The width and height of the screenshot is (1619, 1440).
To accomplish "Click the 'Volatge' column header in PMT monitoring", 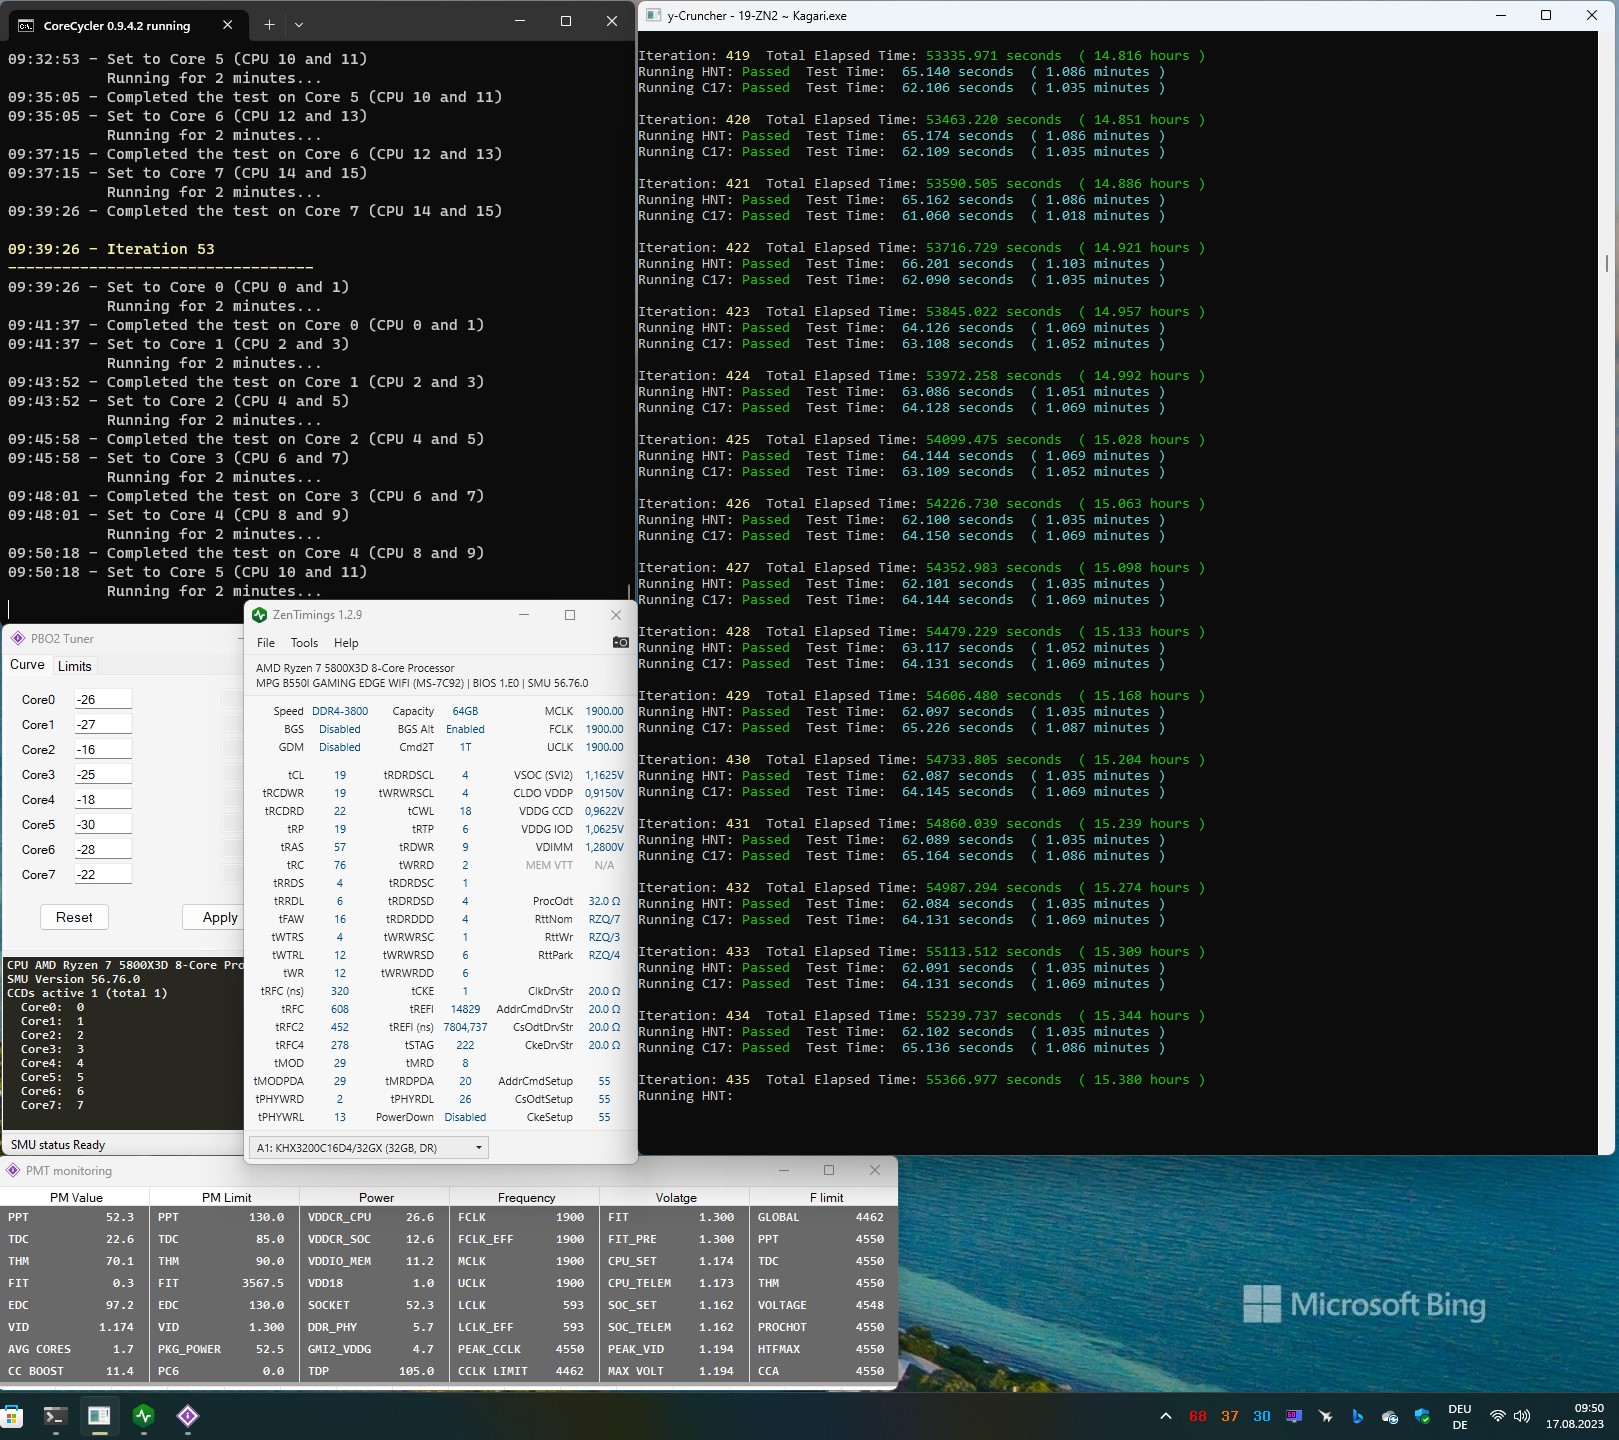I will click(x=676, y=1197).
